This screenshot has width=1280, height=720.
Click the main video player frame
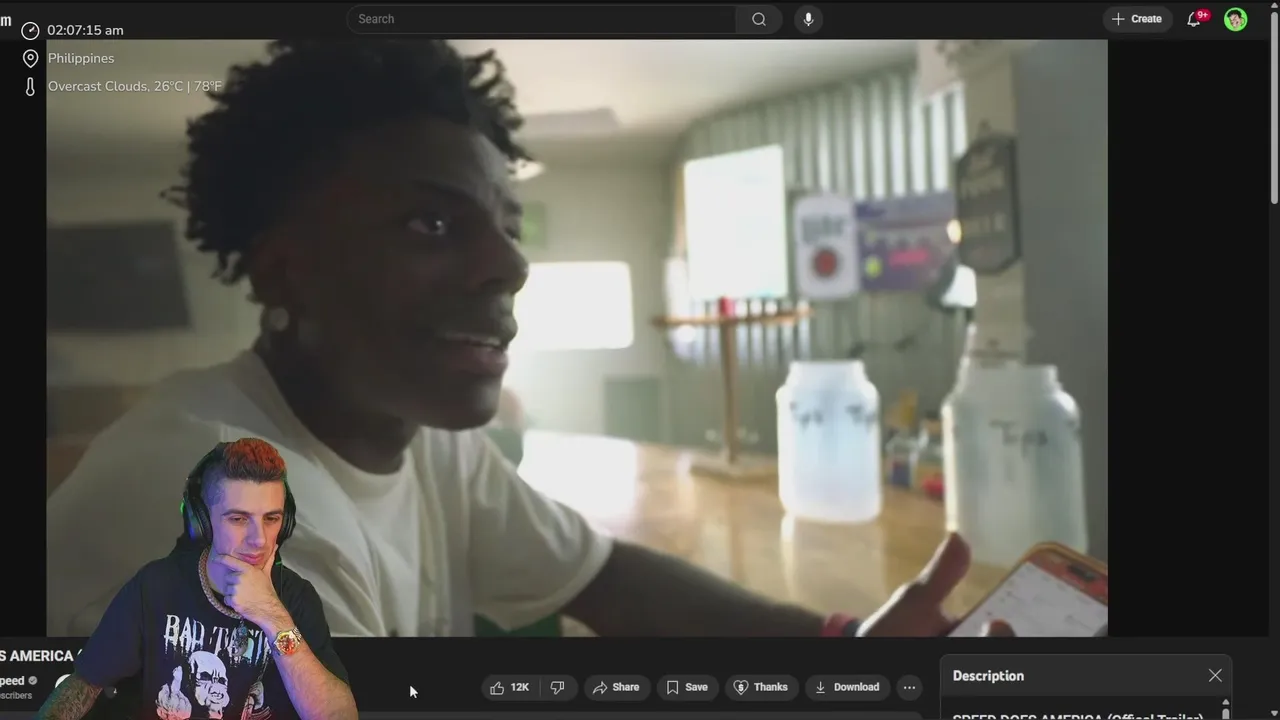[x=577, y=338]
